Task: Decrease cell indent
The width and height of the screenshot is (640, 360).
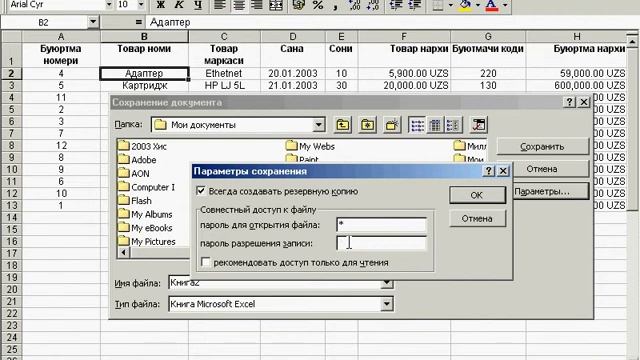Action: click(x=396, y=5)
